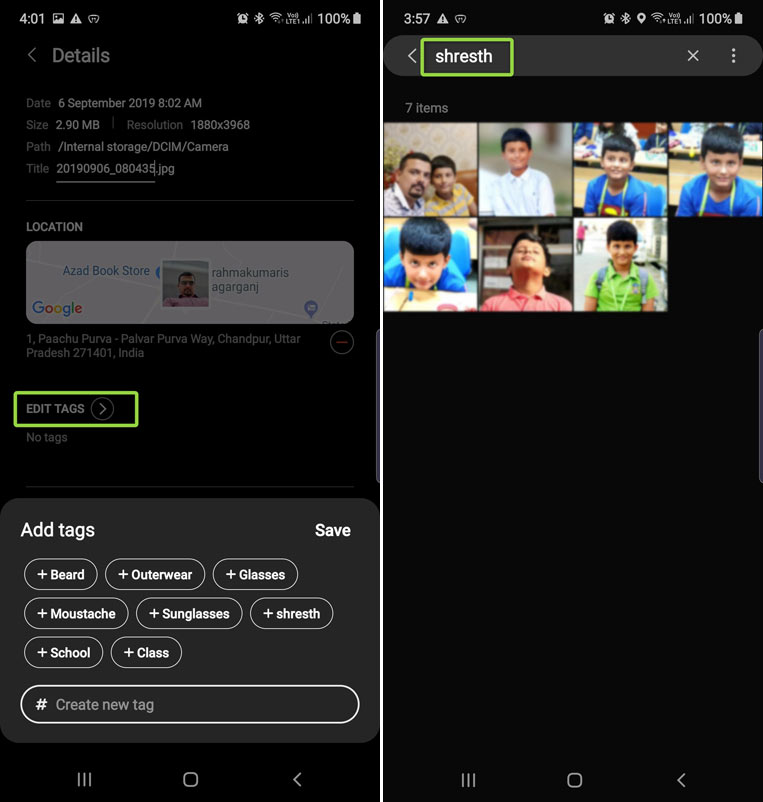The height and width of the screenshot is (802, 763).
Task: Open Edit Tags arrow
Action: pos(102,409)
